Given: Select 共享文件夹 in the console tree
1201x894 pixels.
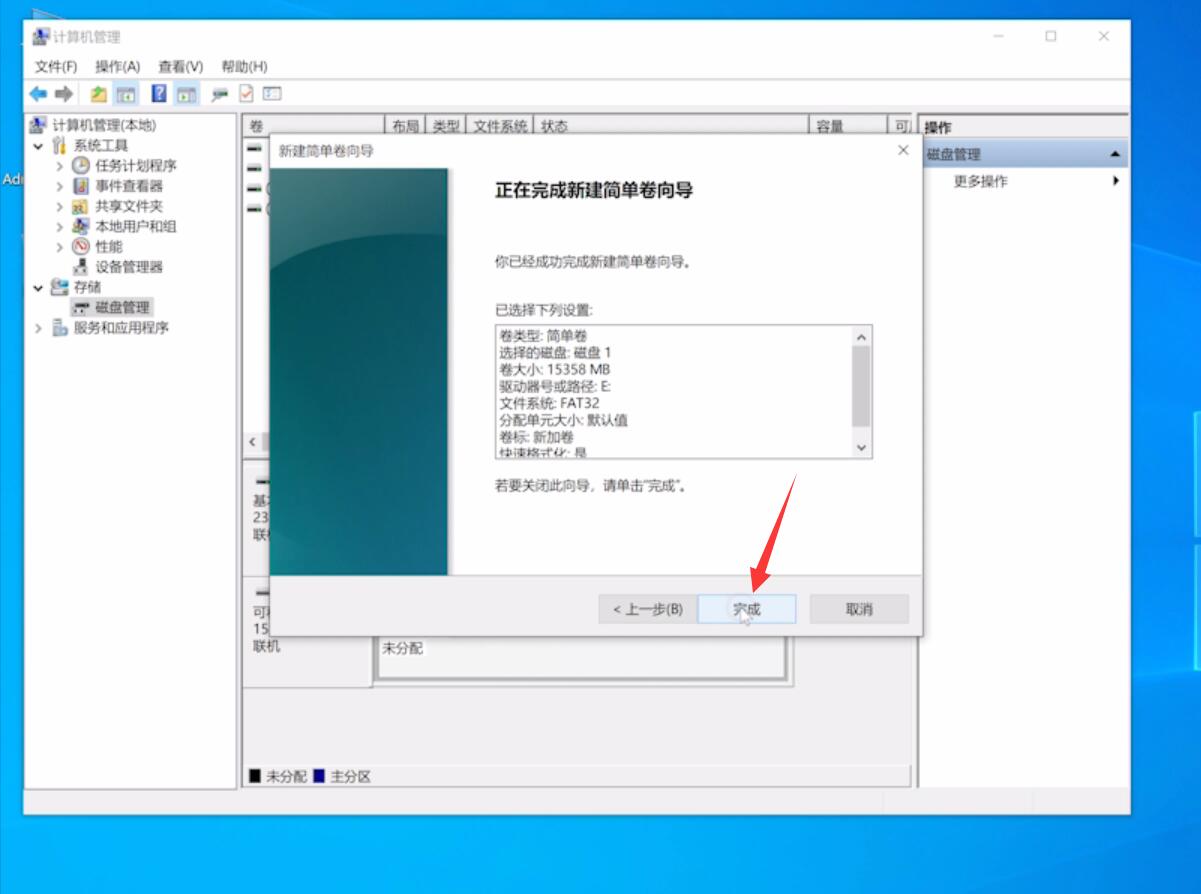Looking at the screenshot, I should 129,206.
